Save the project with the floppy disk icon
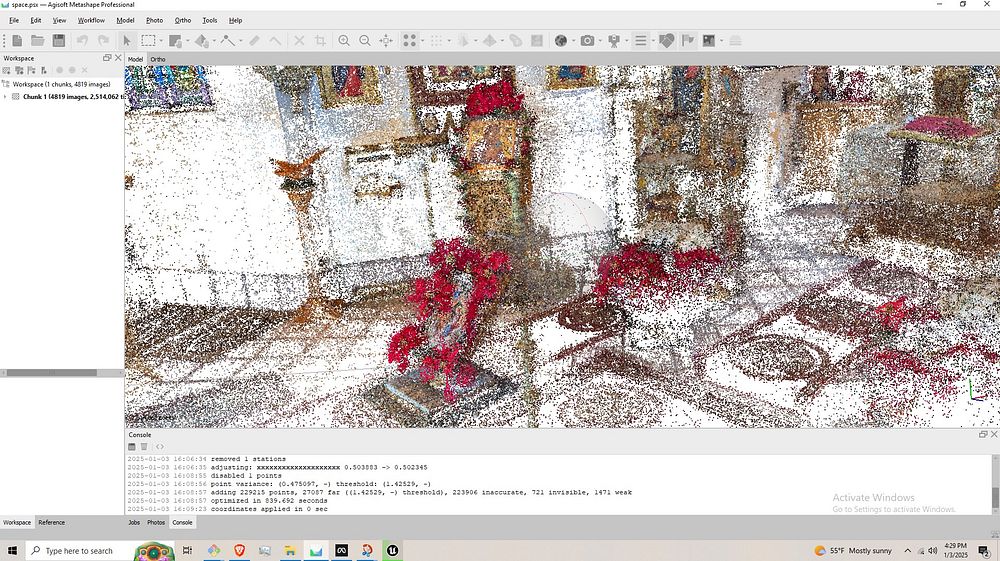Viewport: 1000px width, 561px height. click(59, 41)
